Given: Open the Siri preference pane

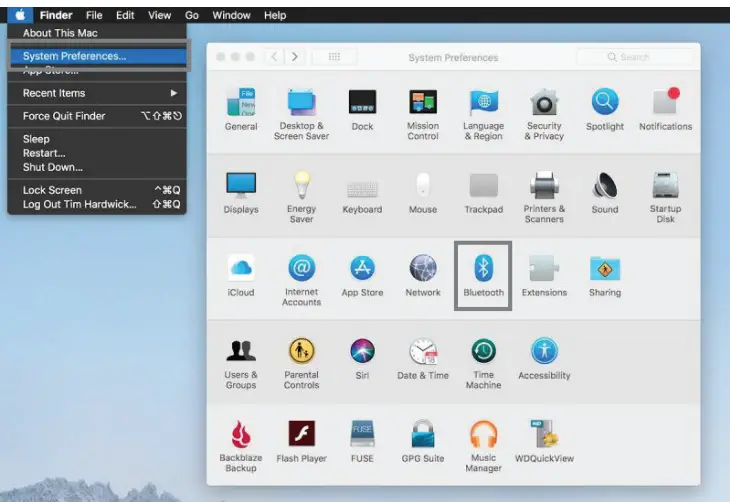Looking at the screenshot, I should pos(362,359).
